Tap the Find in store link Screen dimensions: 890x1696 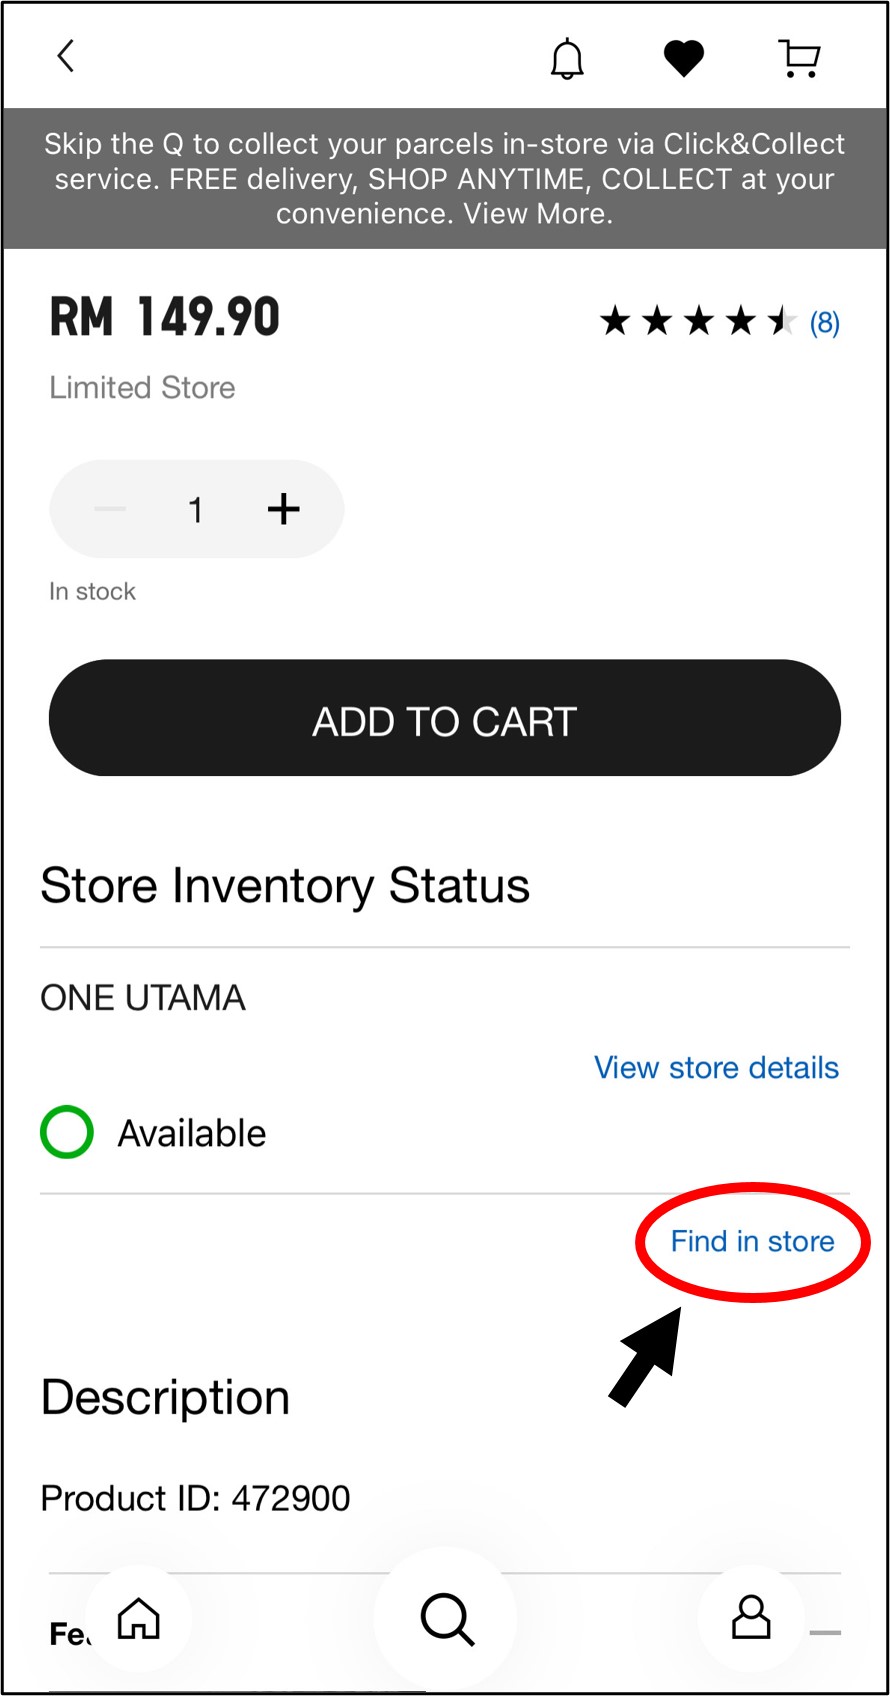[752, 1242]
